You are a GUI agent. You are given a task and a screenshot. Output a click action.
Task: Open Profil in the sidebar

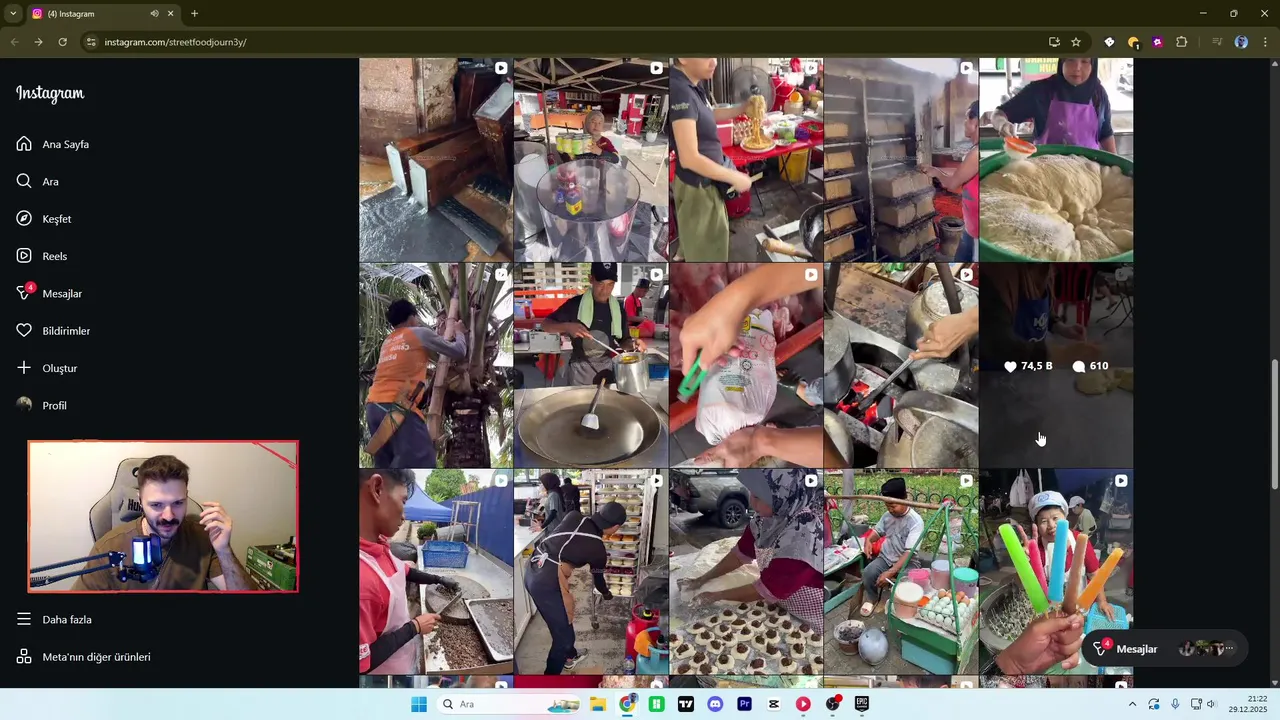(42, 405)
